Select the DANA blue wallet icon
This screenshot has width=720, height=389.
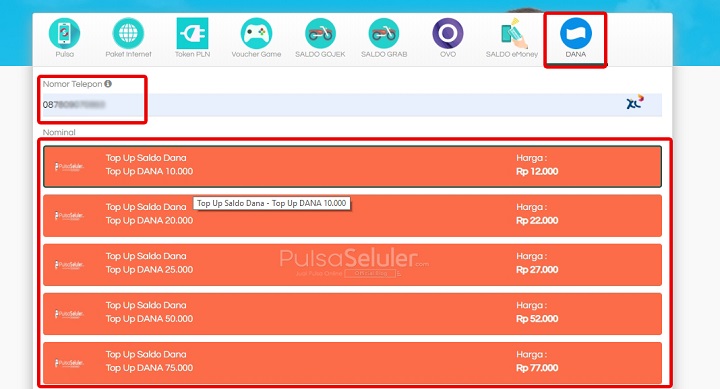tap(576, 33)
